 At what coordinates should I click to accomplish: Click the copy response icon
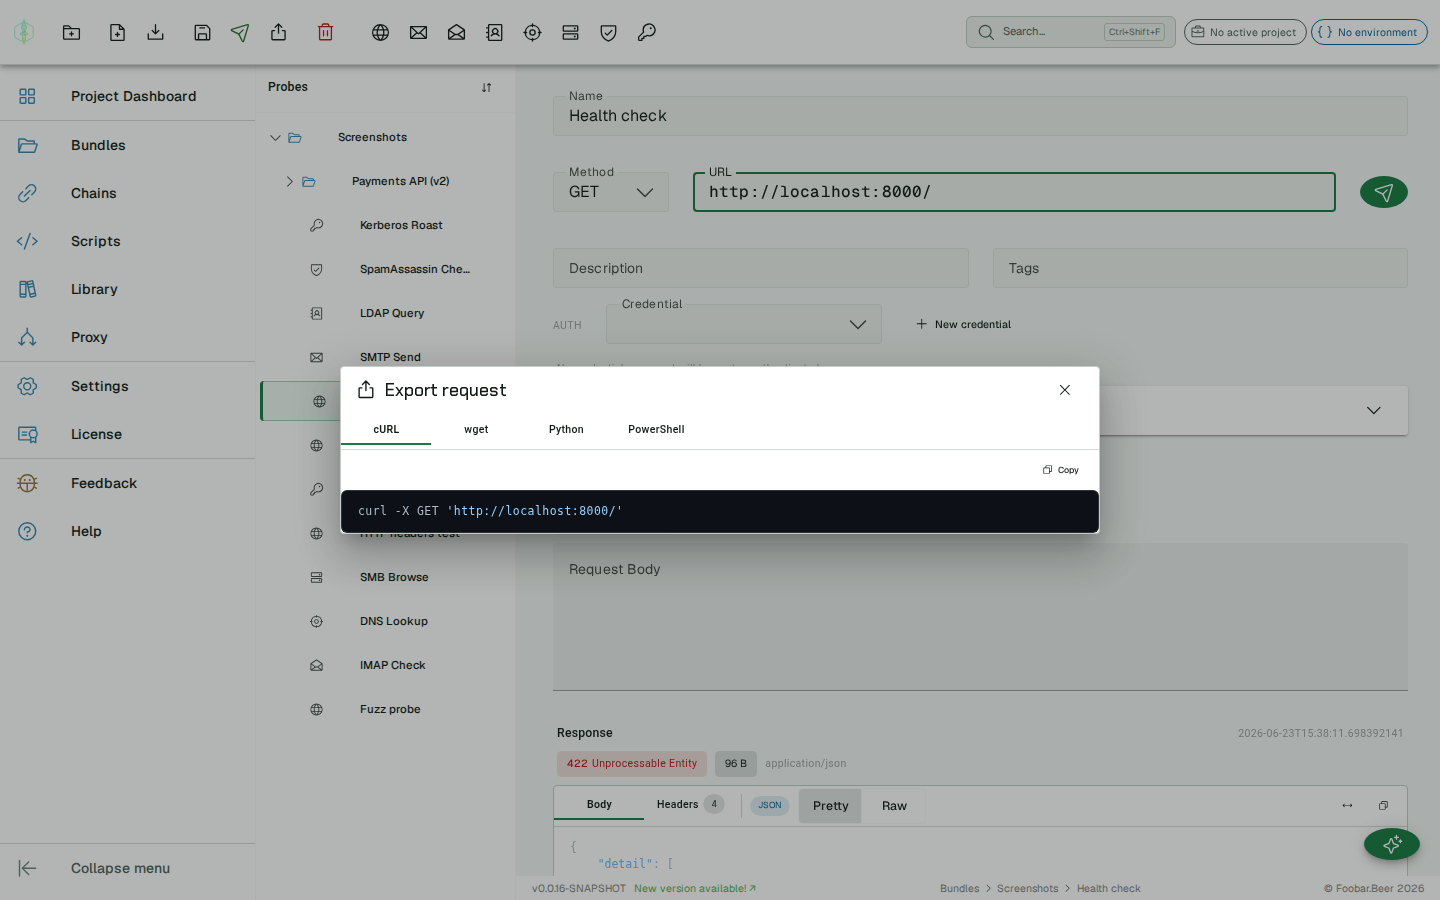1383,805
